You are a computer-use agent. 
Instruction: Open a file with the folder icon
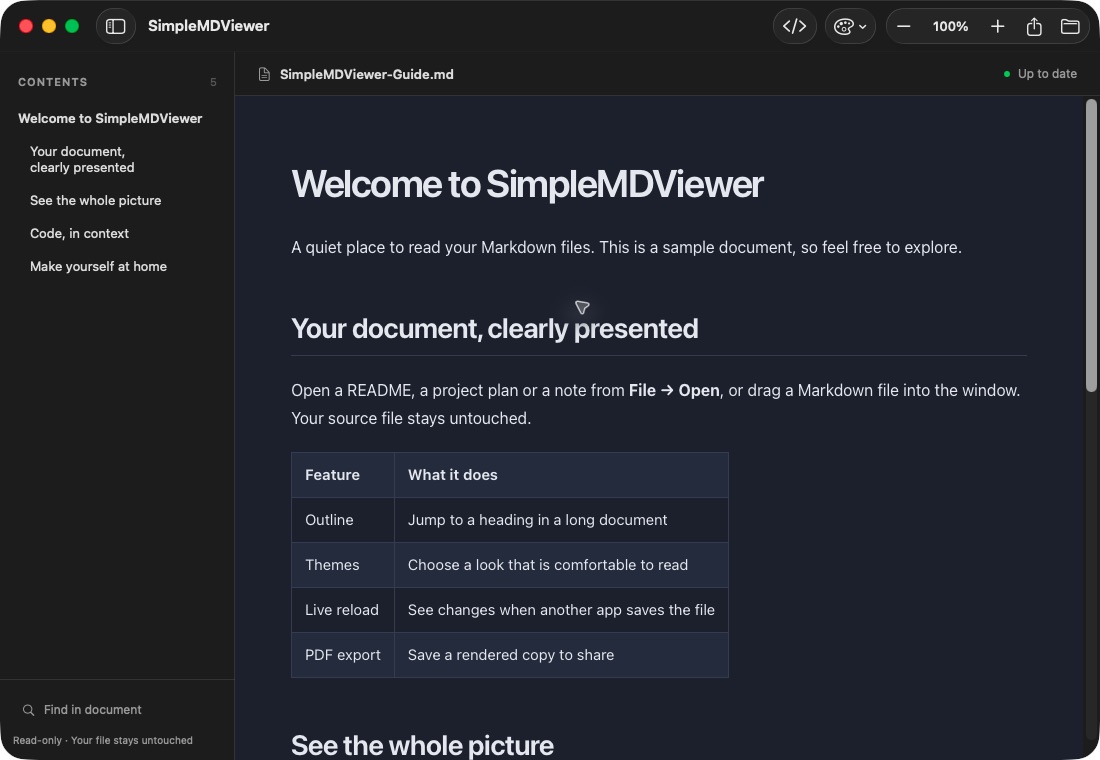tap(1069, 27)
